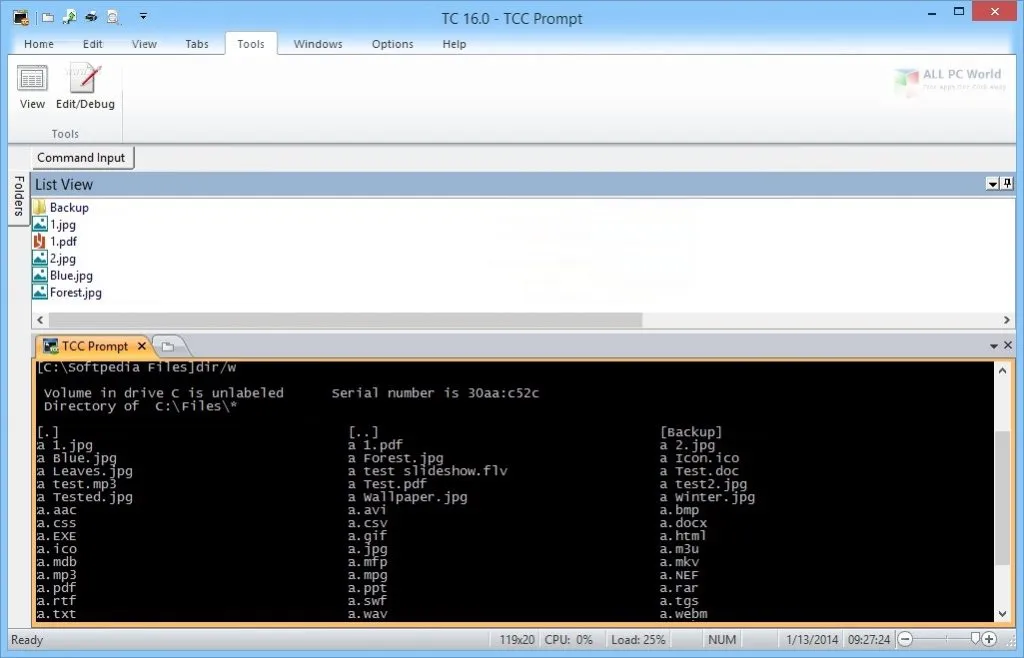Viewport: 1024px width, 658px height.
Task: Expand the quick access toolbar customize menu
Action: tap(143, 16)
